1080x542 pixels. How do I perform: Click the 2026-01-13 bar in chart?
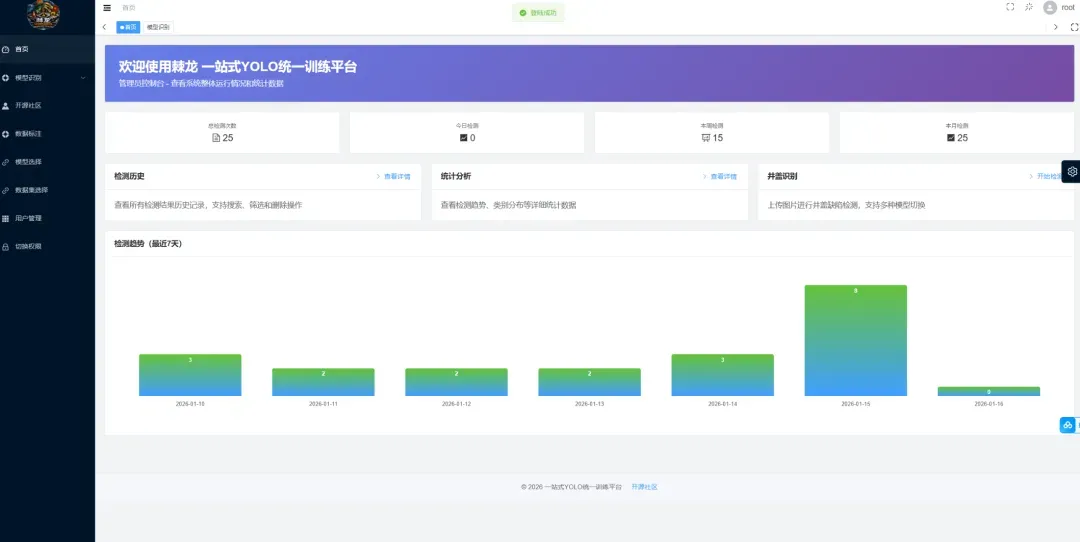[590, 382]
